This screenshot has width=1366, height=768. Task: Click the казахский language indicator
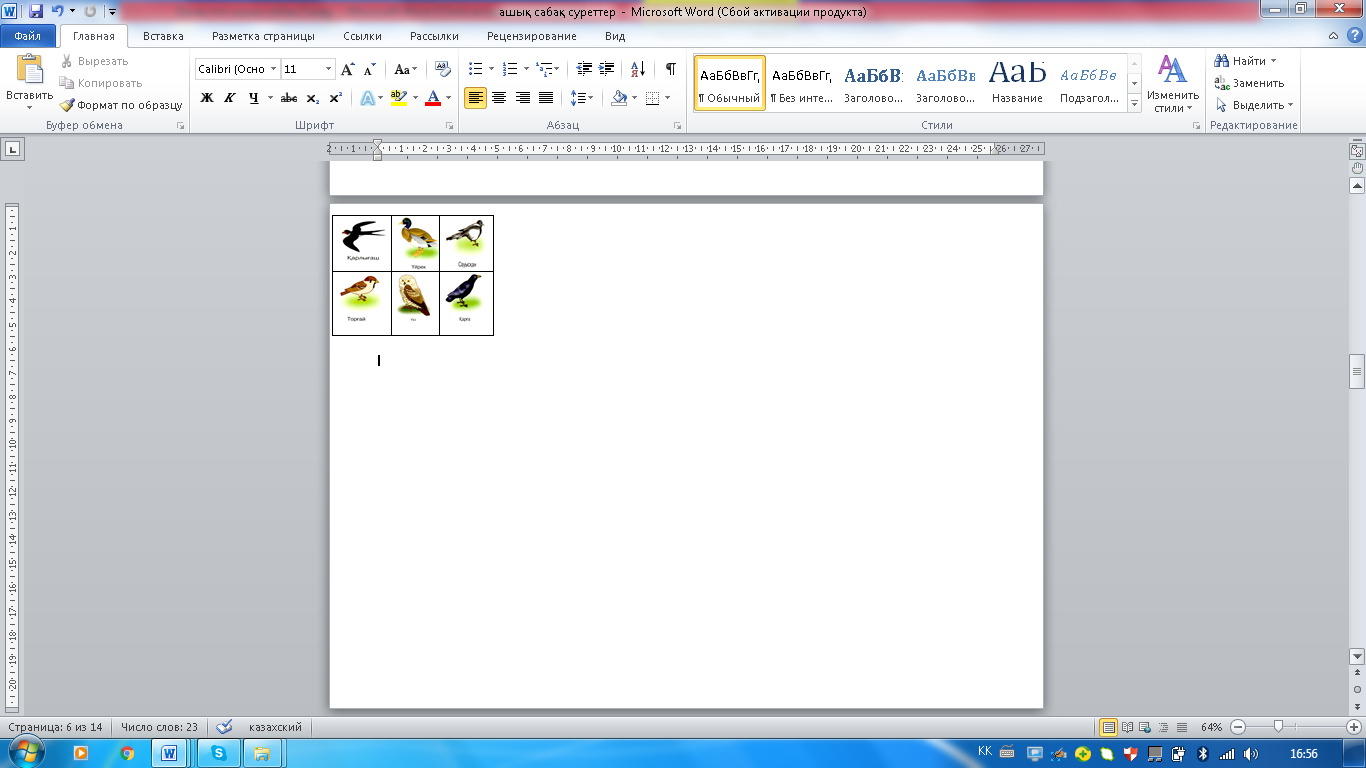click(x=275, y=727)
